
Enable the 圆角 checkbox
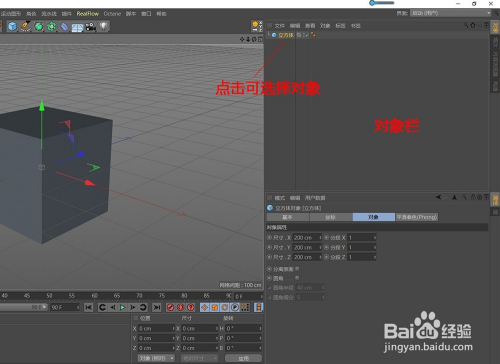coord(297,278)
